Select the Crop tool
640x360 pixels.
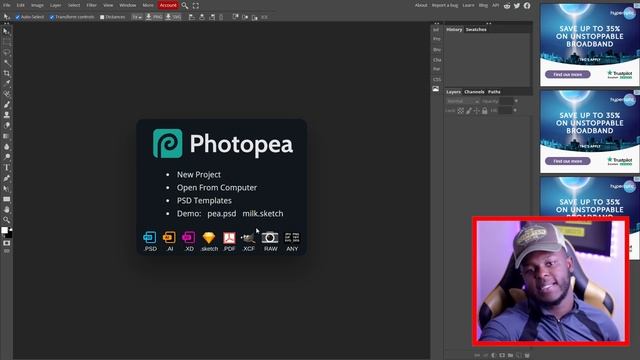point(6,73)
